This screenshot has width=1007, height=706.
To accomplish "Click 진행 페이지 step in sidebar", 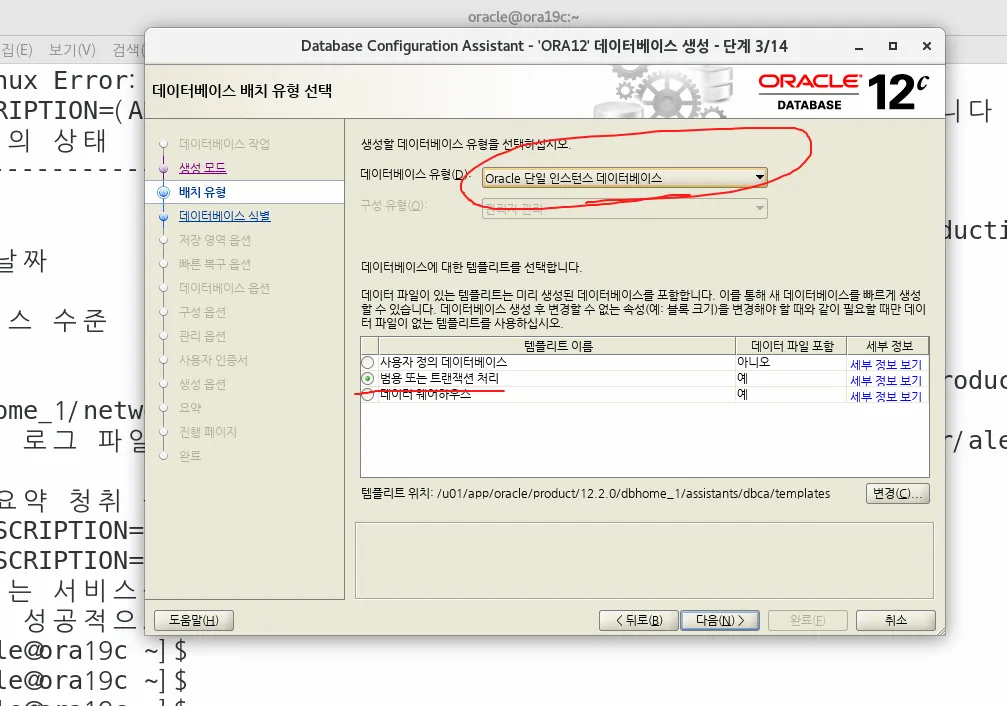I will pos(208,432).
